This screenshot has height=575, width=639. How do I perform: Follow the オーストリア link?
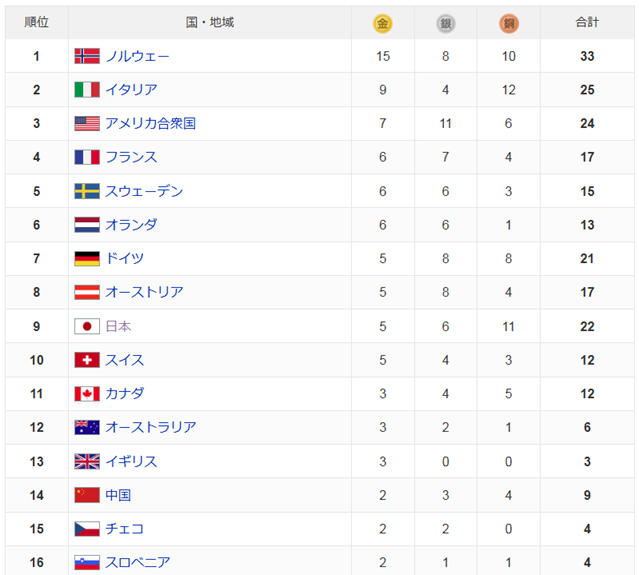tap(144, 292)
